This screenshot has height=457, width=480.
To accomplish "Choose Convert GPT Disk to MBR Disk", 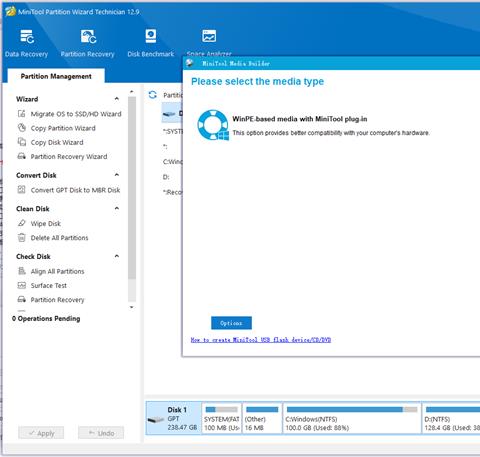I will pyautogui.click(x=75, y=190).
